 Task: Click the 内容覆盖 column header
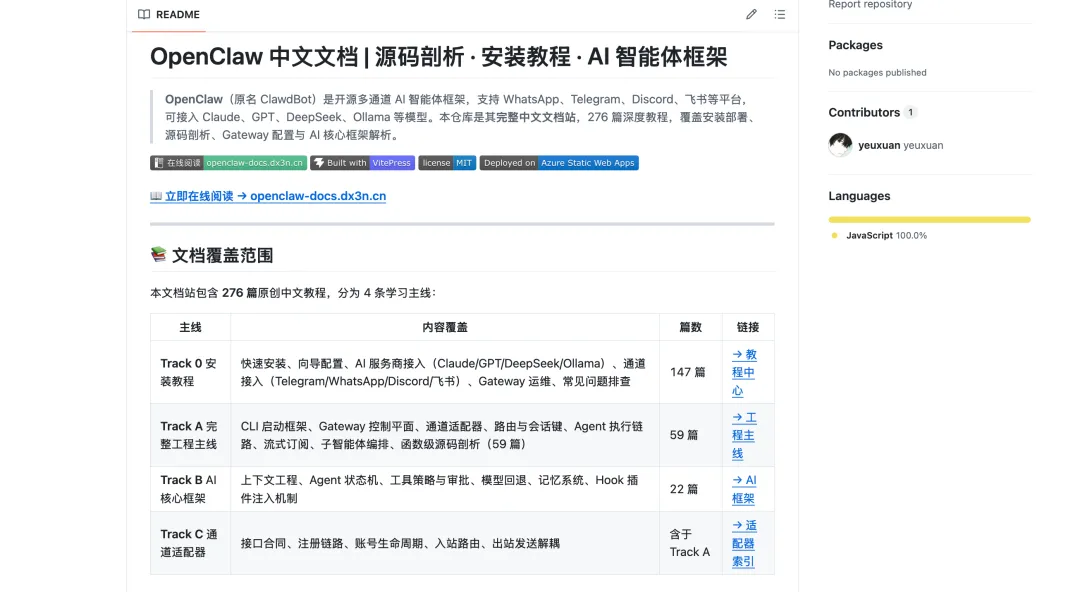click(x=445, y=327)
